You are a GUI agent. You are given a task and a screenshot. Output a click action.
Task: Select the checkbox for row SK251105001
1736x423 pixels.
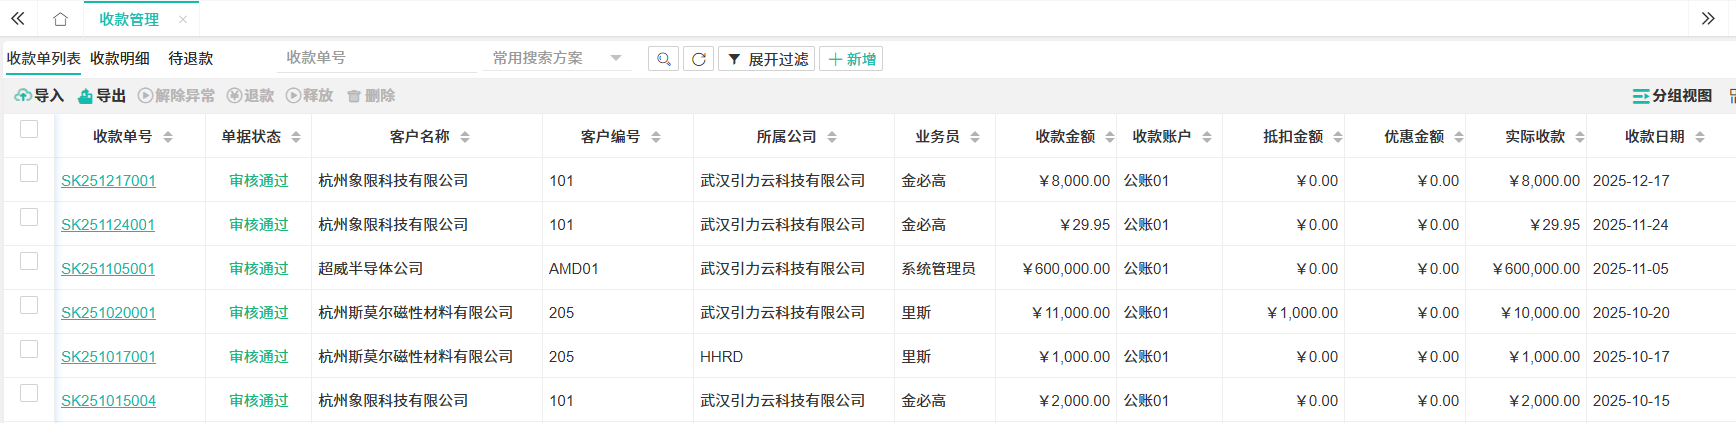pos(29,261)
